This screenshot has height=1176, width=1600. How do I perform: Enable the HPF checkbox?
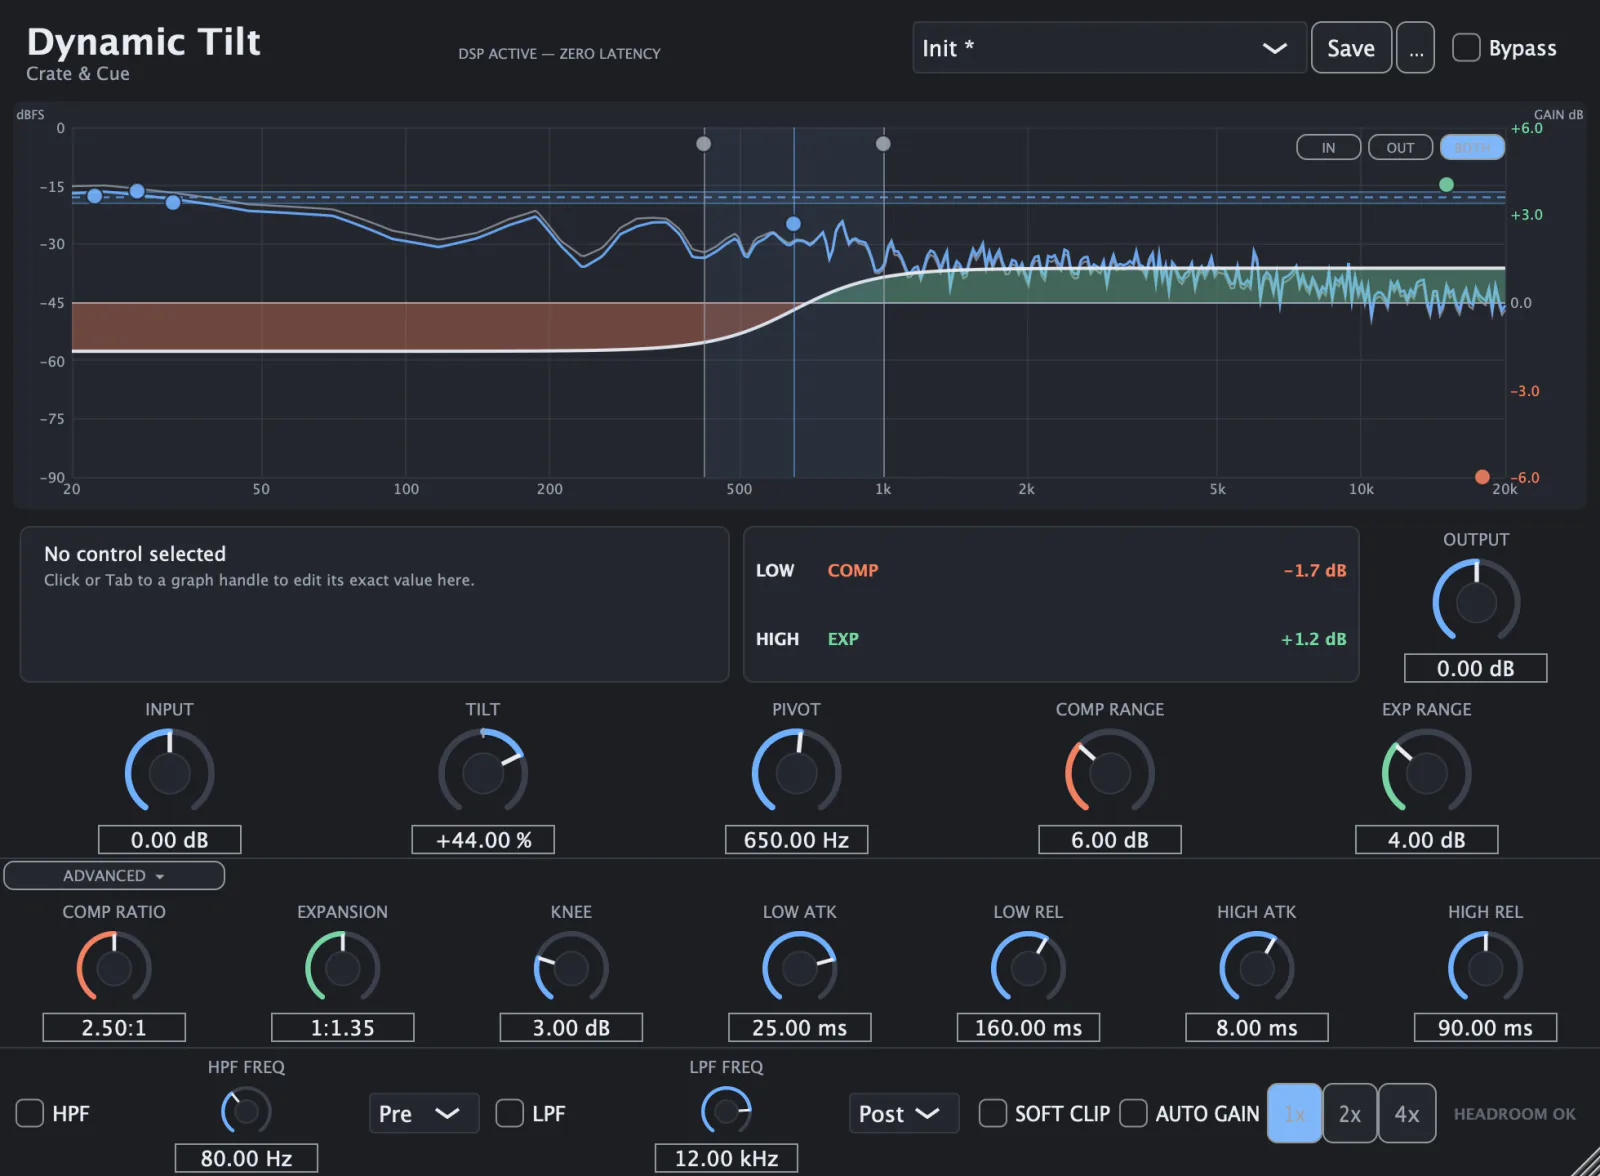30,1113
